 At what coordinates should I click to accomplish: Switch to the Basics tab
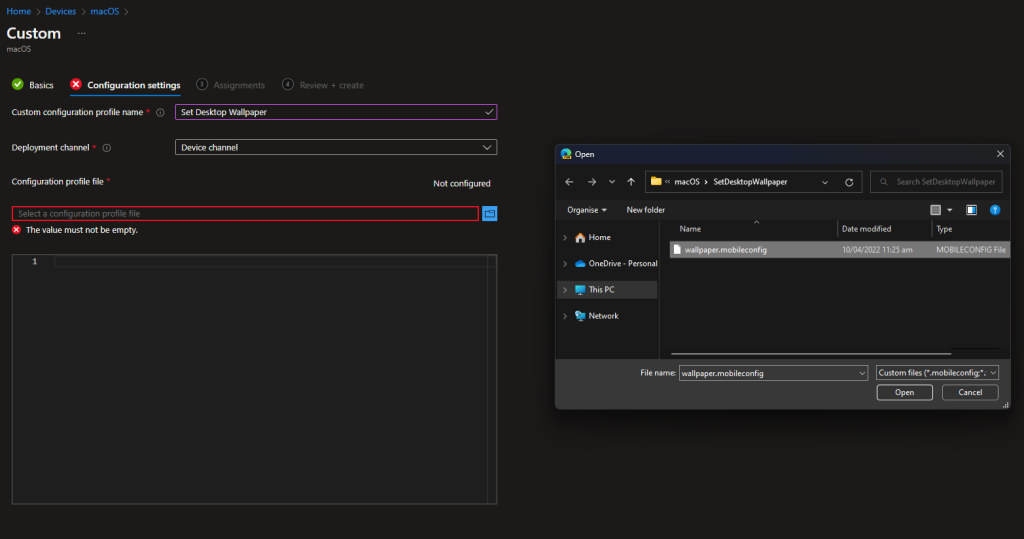[x=33, y=85]
